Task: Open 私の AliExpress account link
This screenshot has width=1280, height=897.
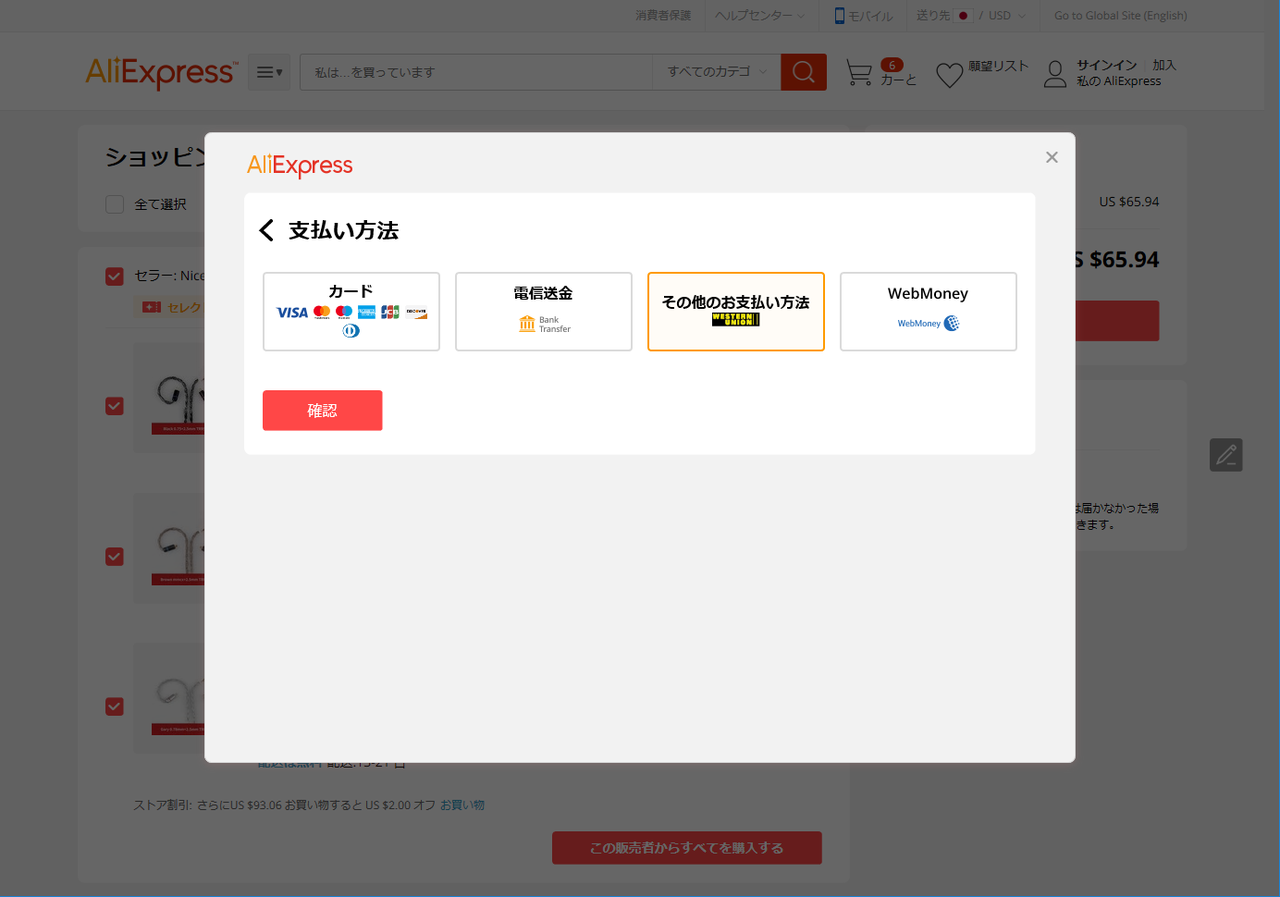Action: click(1119, 81)
